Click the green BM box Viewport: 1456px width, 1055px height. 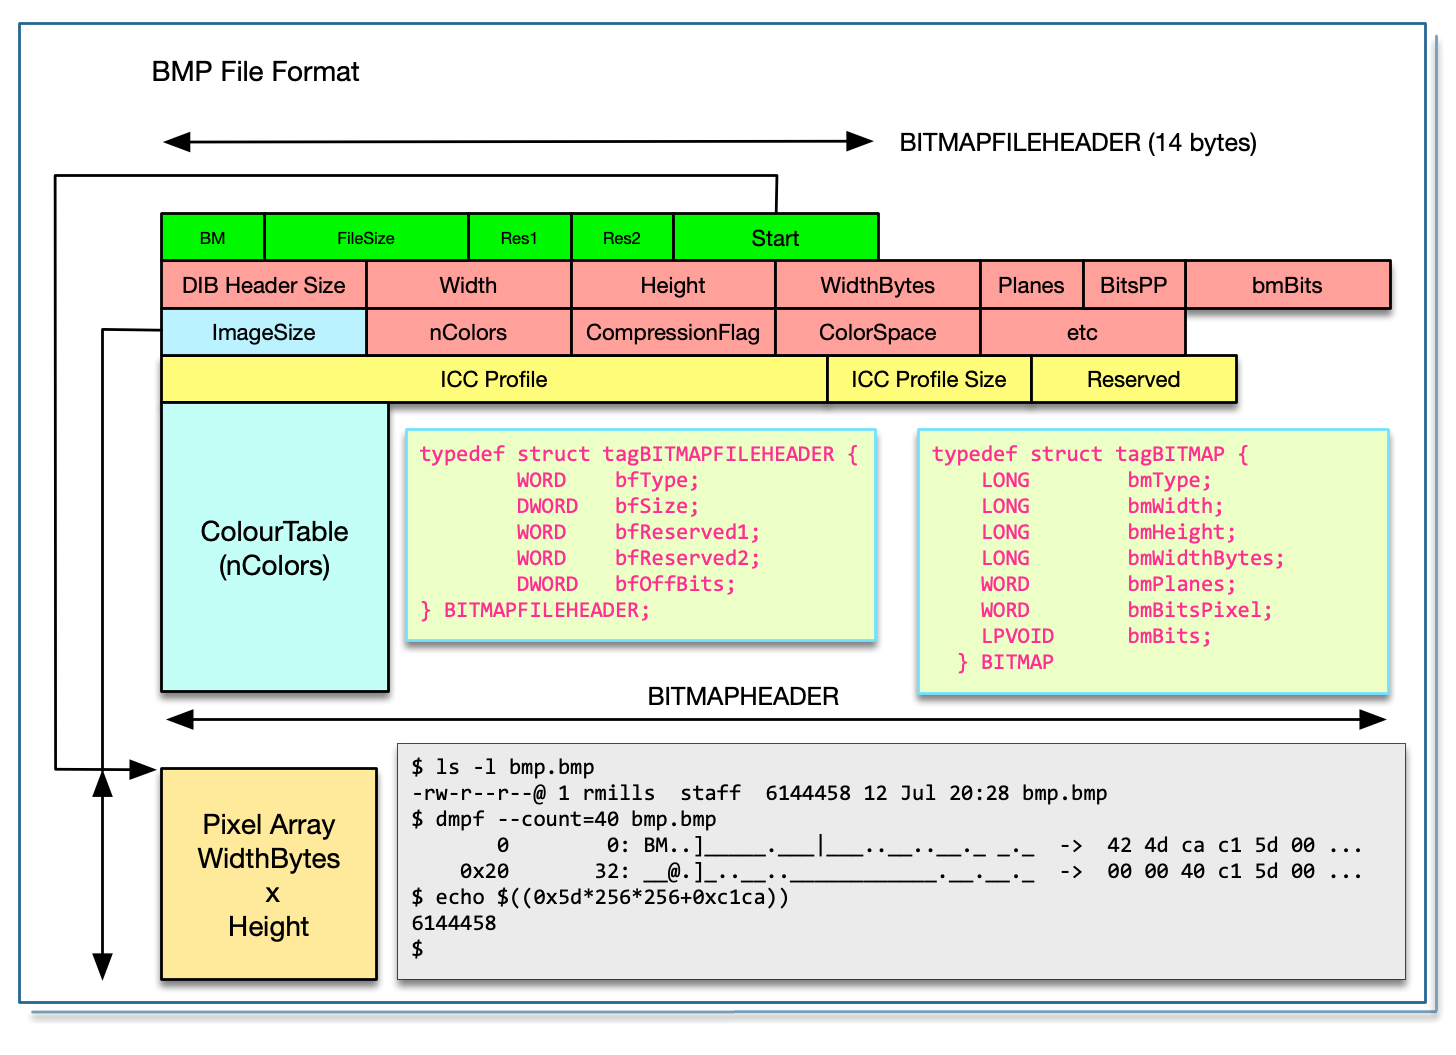point(213,238)
